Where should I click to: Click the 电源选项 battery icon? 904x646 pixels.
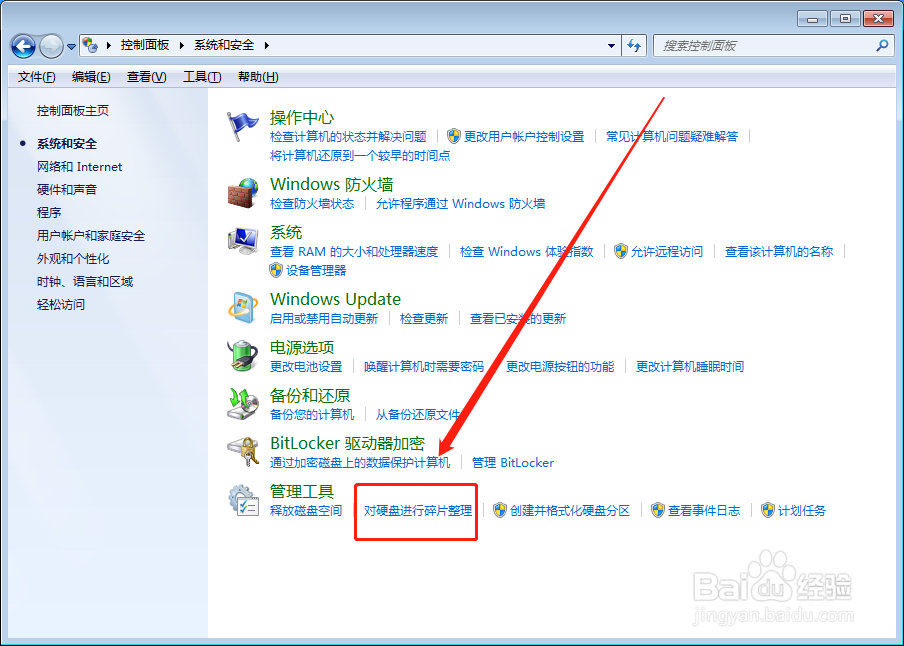[x=243, y=355]
